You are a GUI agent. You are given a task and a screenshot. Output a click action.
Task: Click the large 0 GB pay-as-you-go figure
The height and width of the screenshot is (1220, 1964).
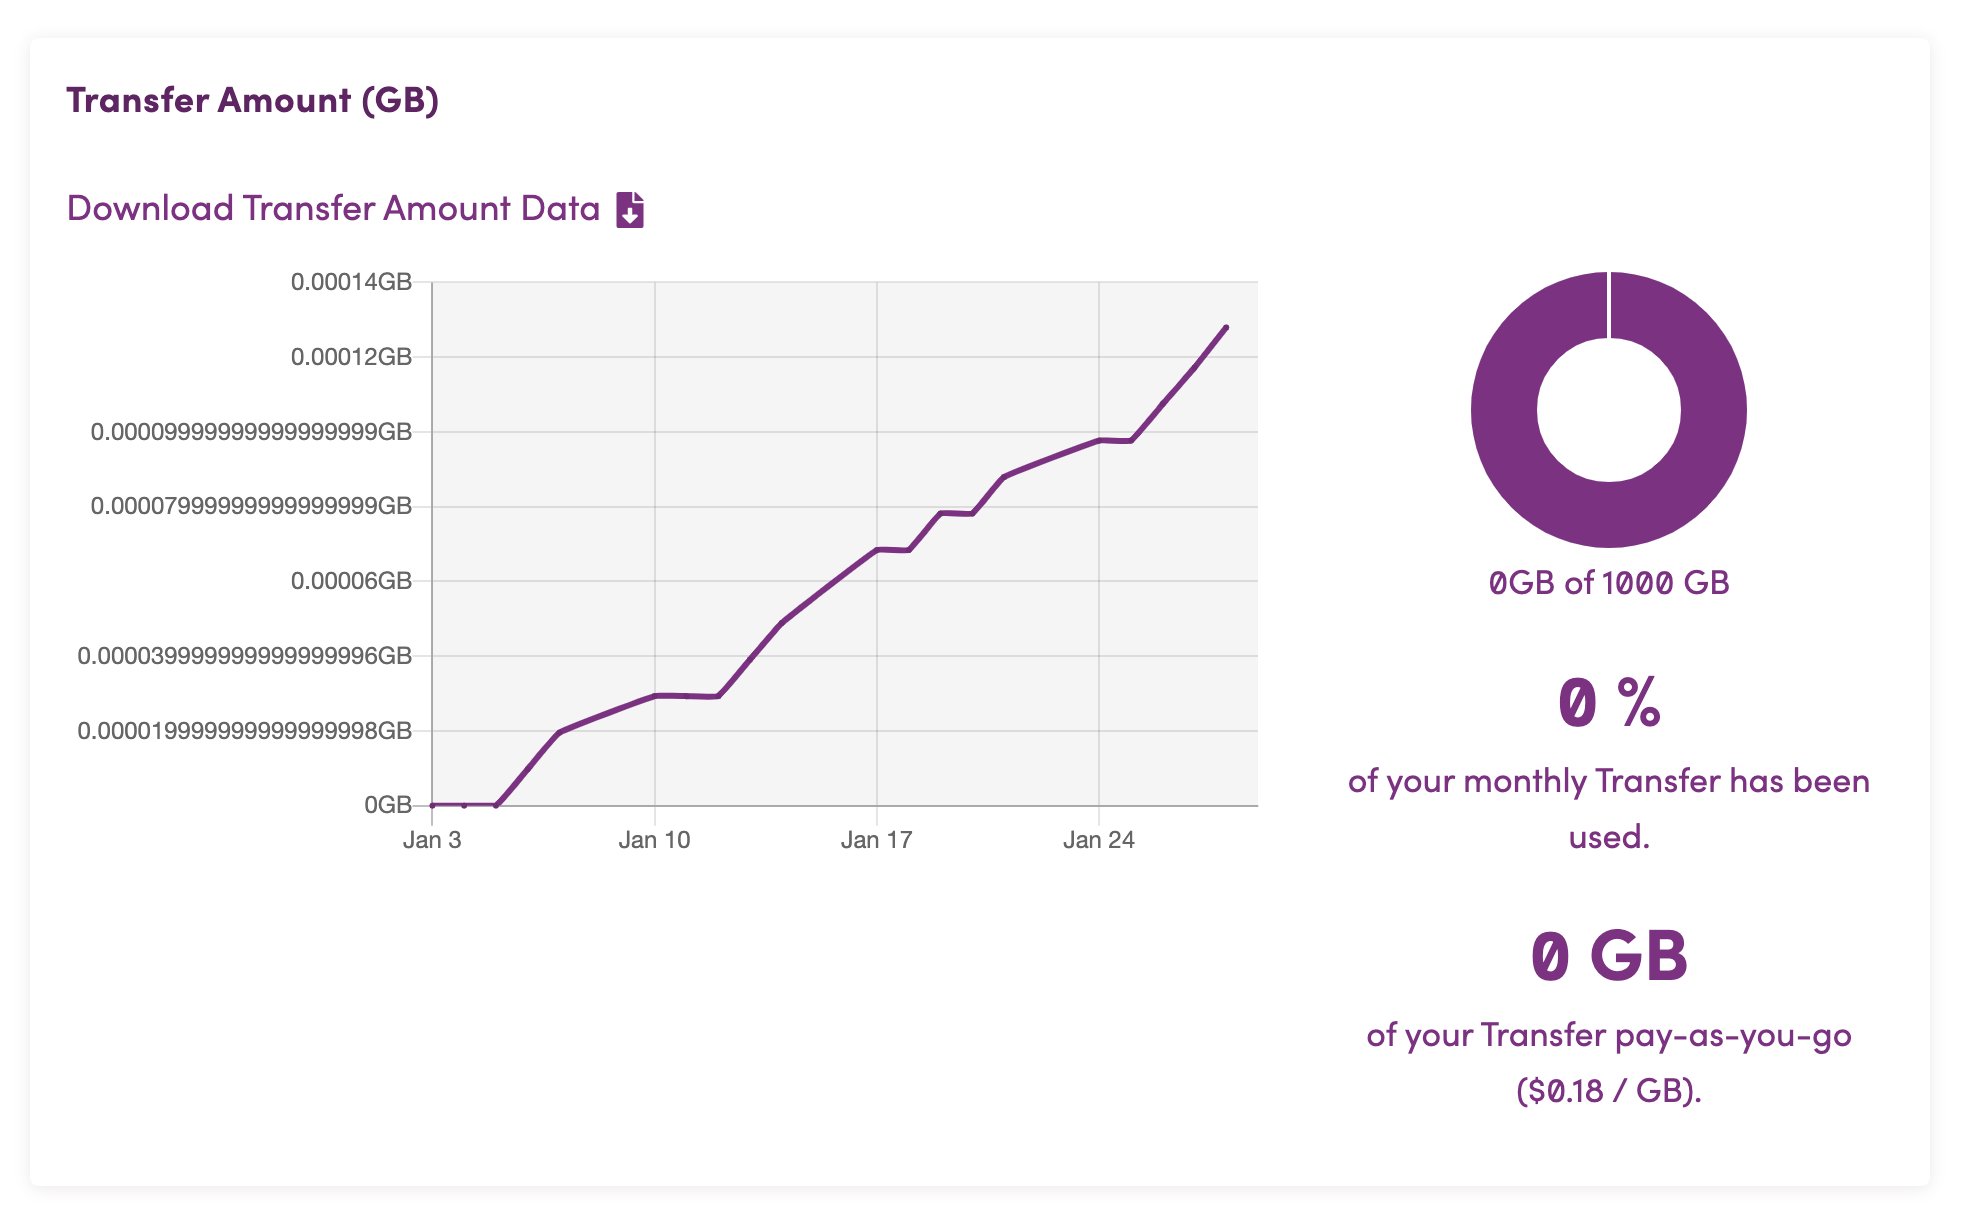point(1608,955)
